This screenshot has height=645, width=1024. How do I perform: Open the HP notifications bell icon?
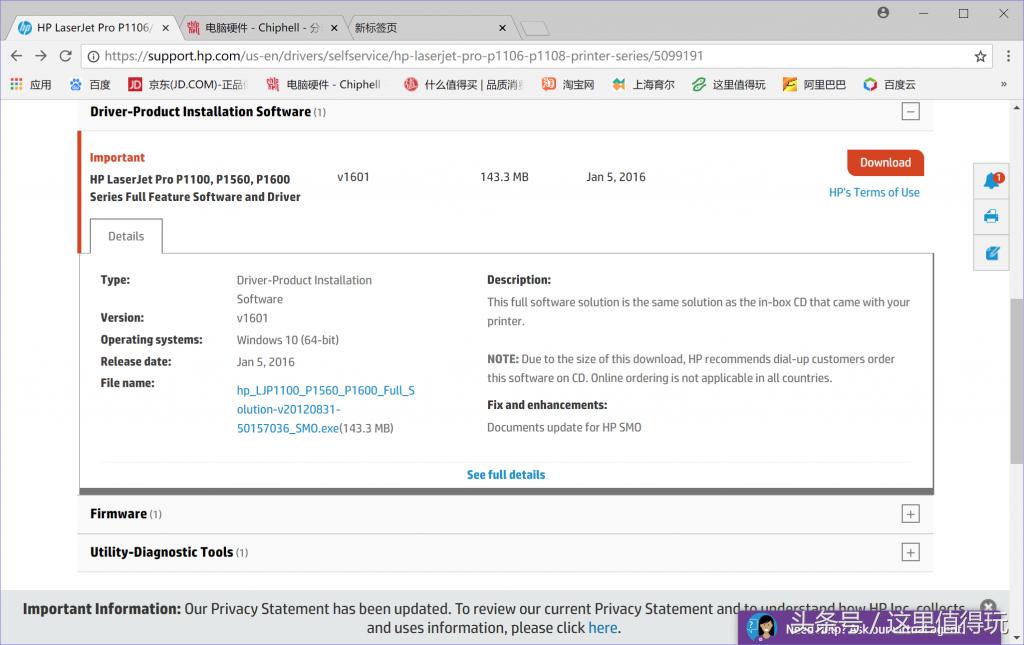[x=990, y=180]
